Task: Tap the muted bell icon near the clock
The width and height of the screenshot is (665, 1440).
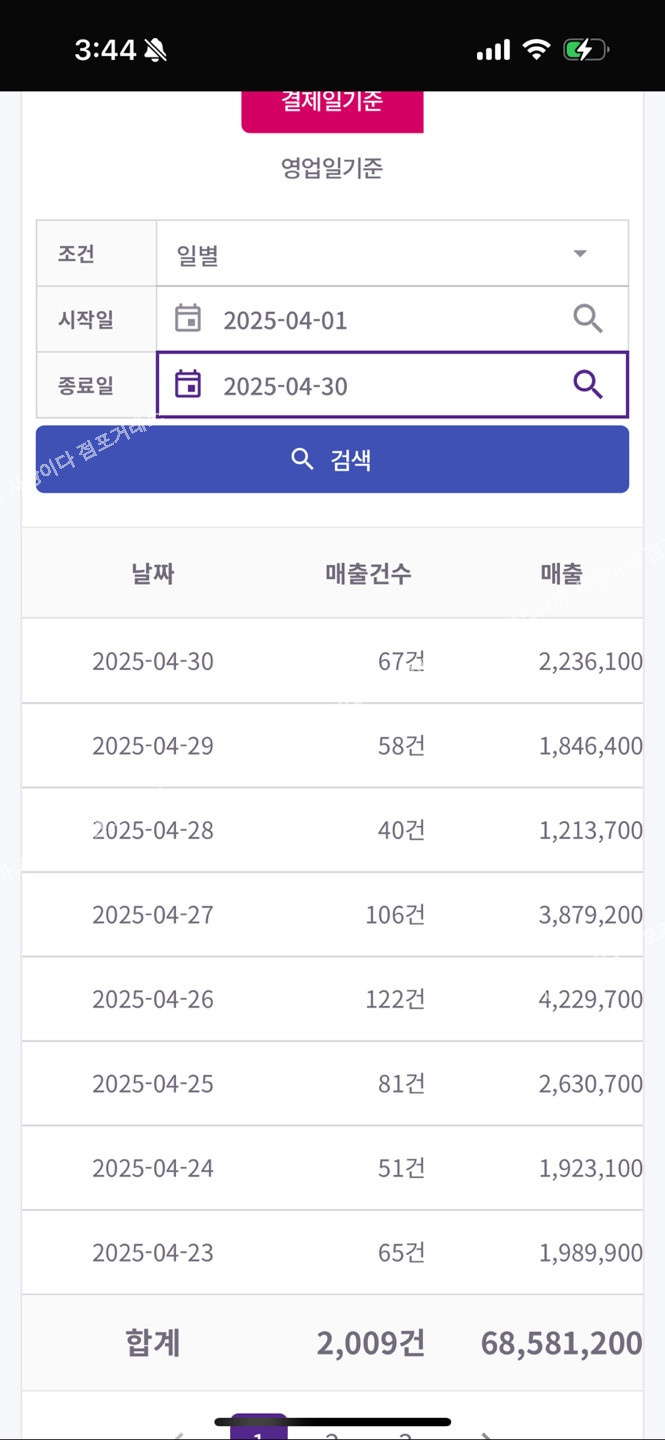Action: (x=155, y=50)
